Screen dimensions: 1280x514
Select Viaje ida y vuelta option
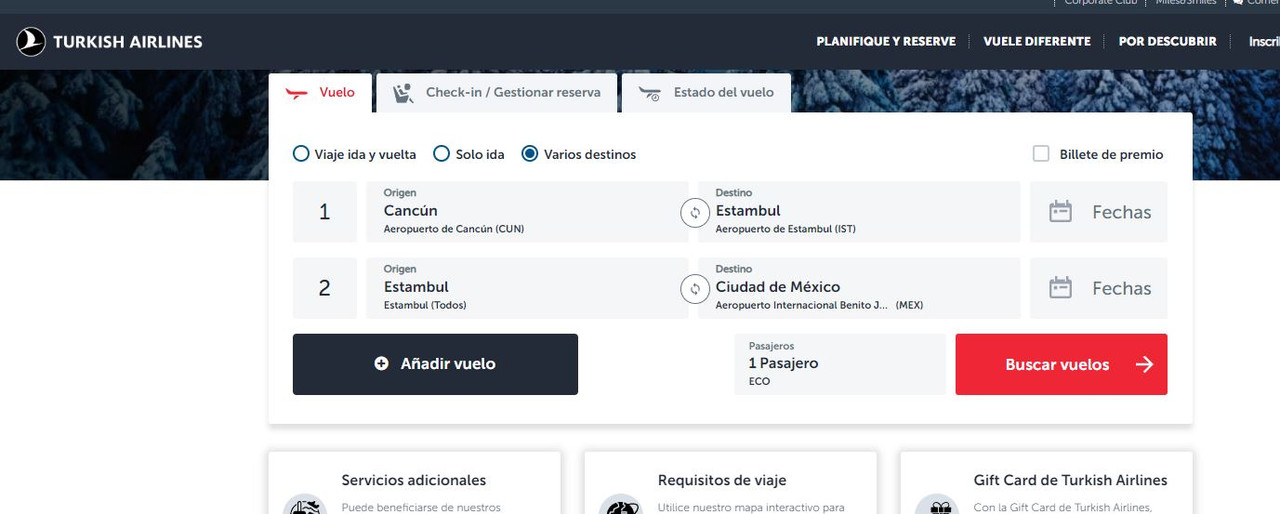click(354, 154)
